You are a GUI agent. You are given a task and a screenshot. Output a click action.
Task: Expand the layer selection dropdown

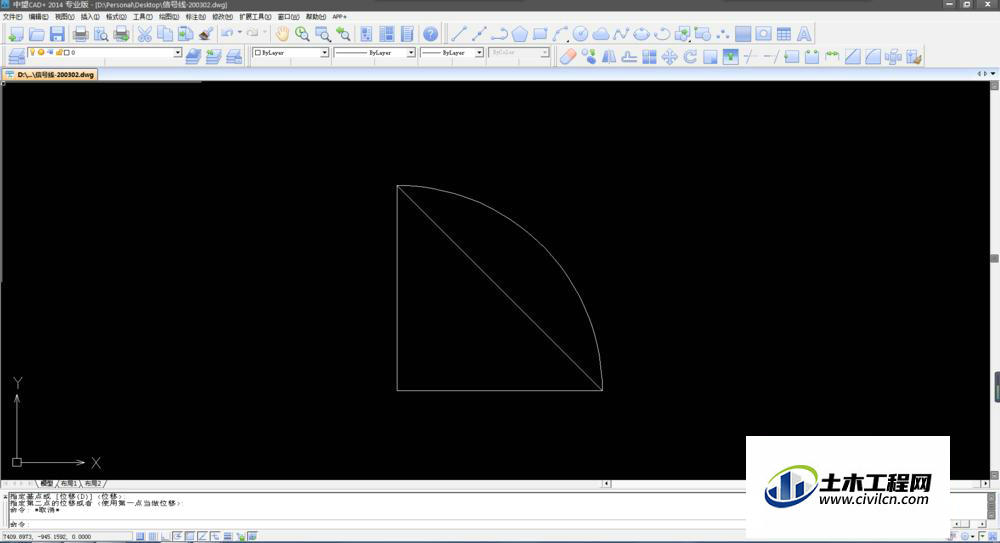(x=177, y=52)
